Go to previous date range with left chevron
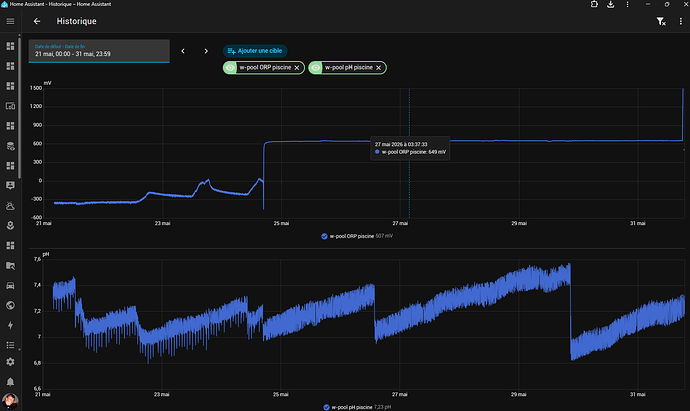This screenshot has height=411, width=690. coord(183,51)
